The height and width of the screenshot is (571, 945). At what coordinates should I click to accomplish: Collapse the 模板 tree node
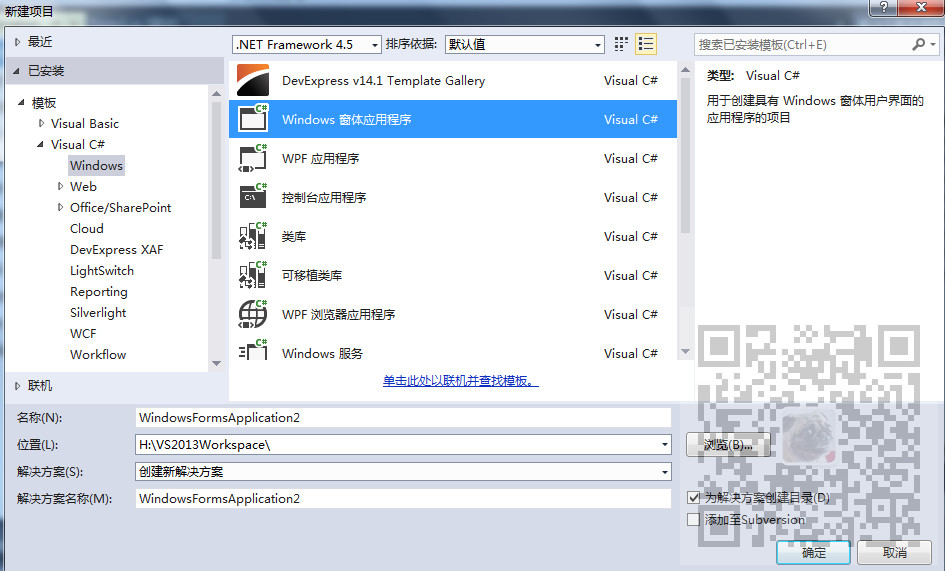[21, 103]
